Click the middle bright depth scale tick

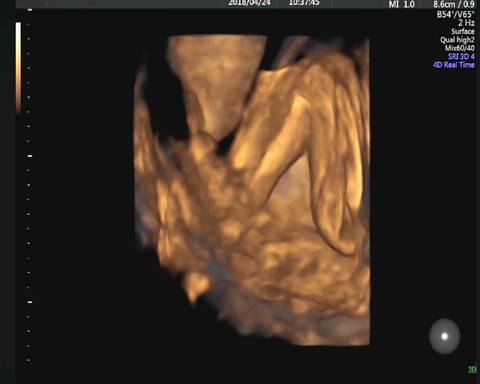(30, 156)
